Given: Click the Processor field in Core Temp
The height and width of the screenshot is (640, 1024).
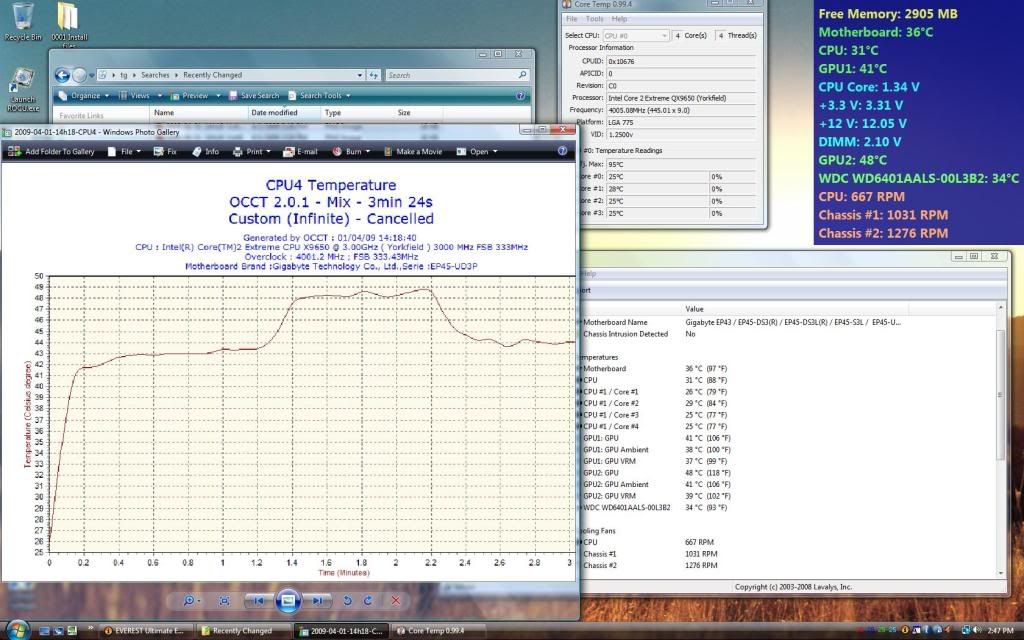Looking at the screenshot, I should coord(681,98).
